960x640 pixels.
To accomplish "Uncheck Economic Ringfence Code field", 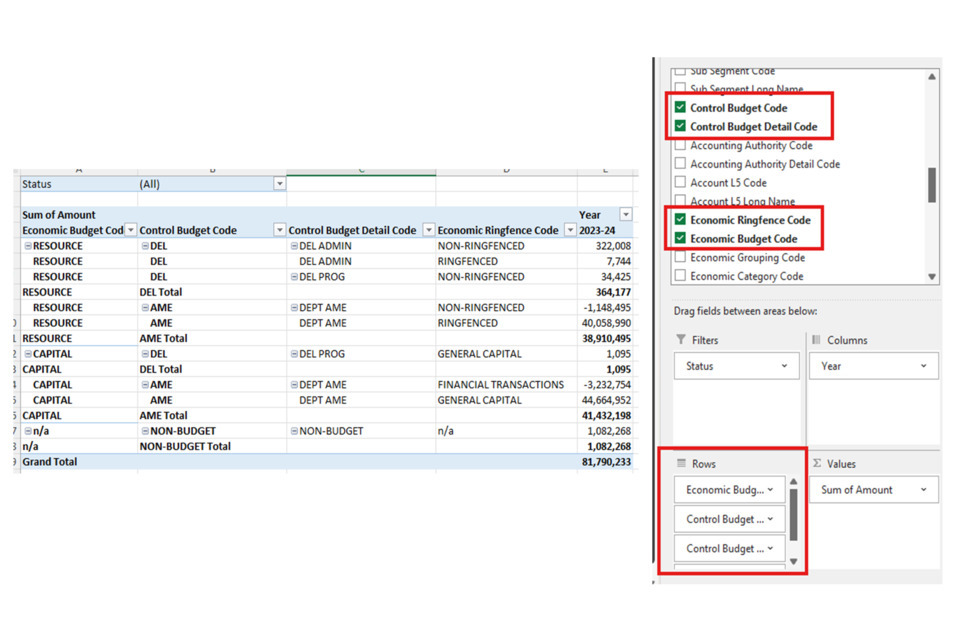I will (x=680, y=220).
